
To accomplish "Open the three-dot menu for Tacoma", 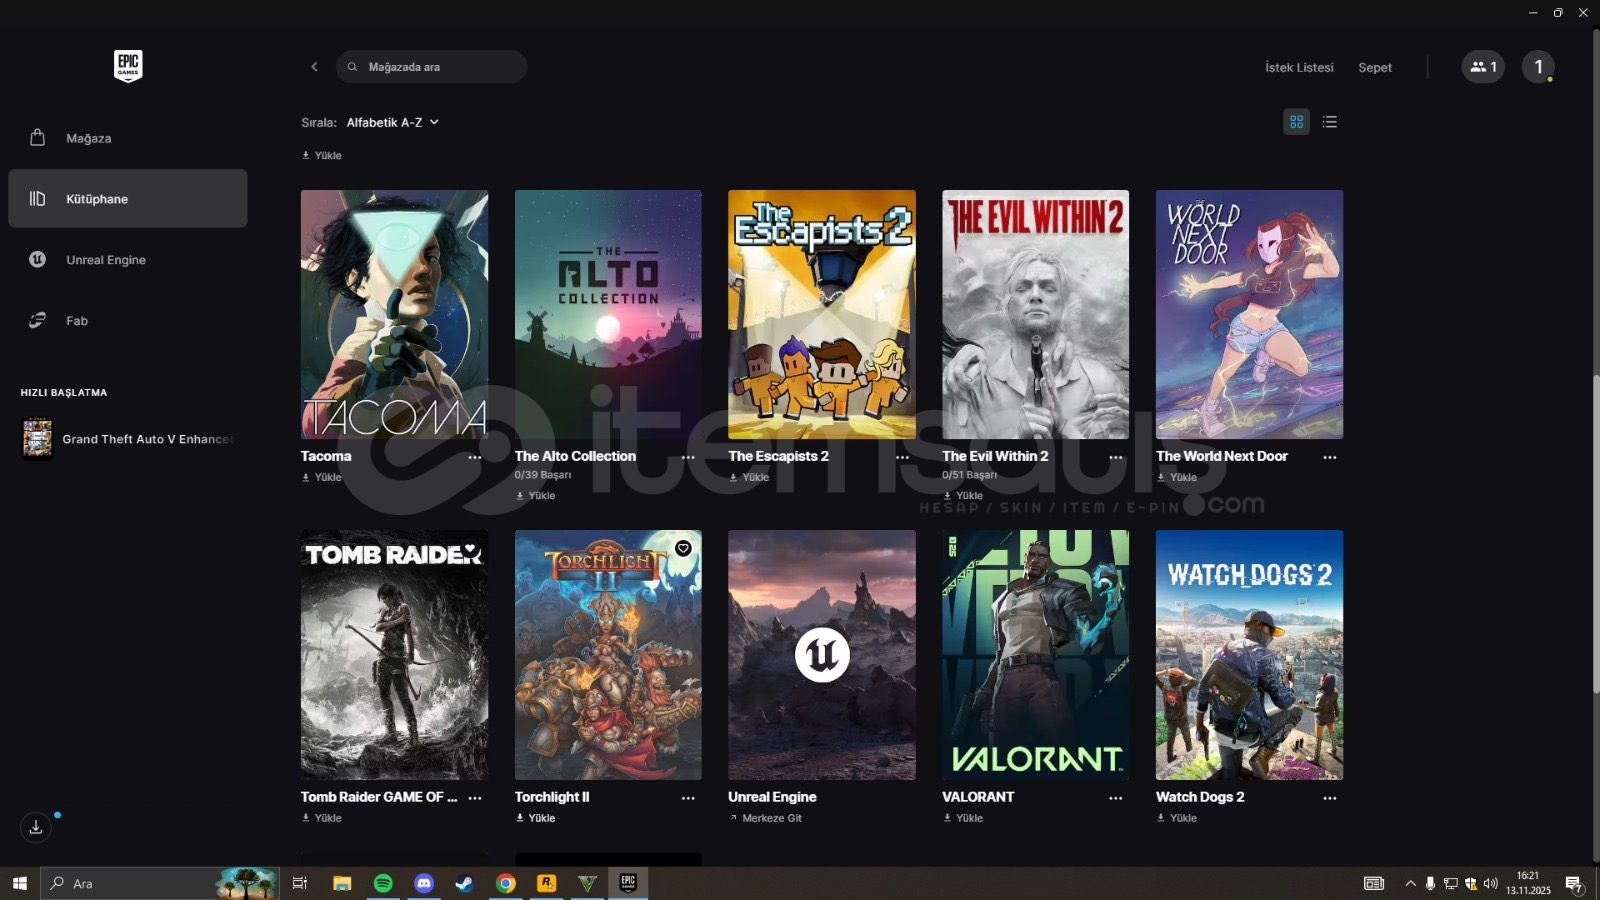I will click(475, 457).
